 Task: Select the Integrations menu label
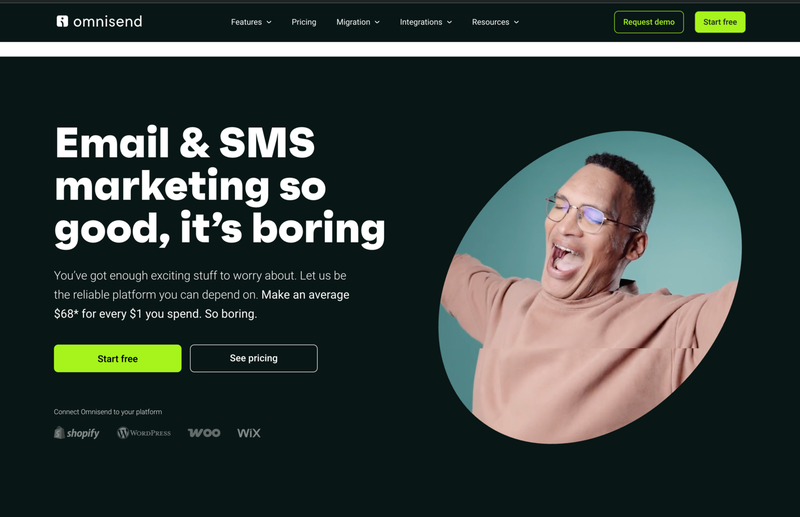pyautogui.click(x=421, y=22)
